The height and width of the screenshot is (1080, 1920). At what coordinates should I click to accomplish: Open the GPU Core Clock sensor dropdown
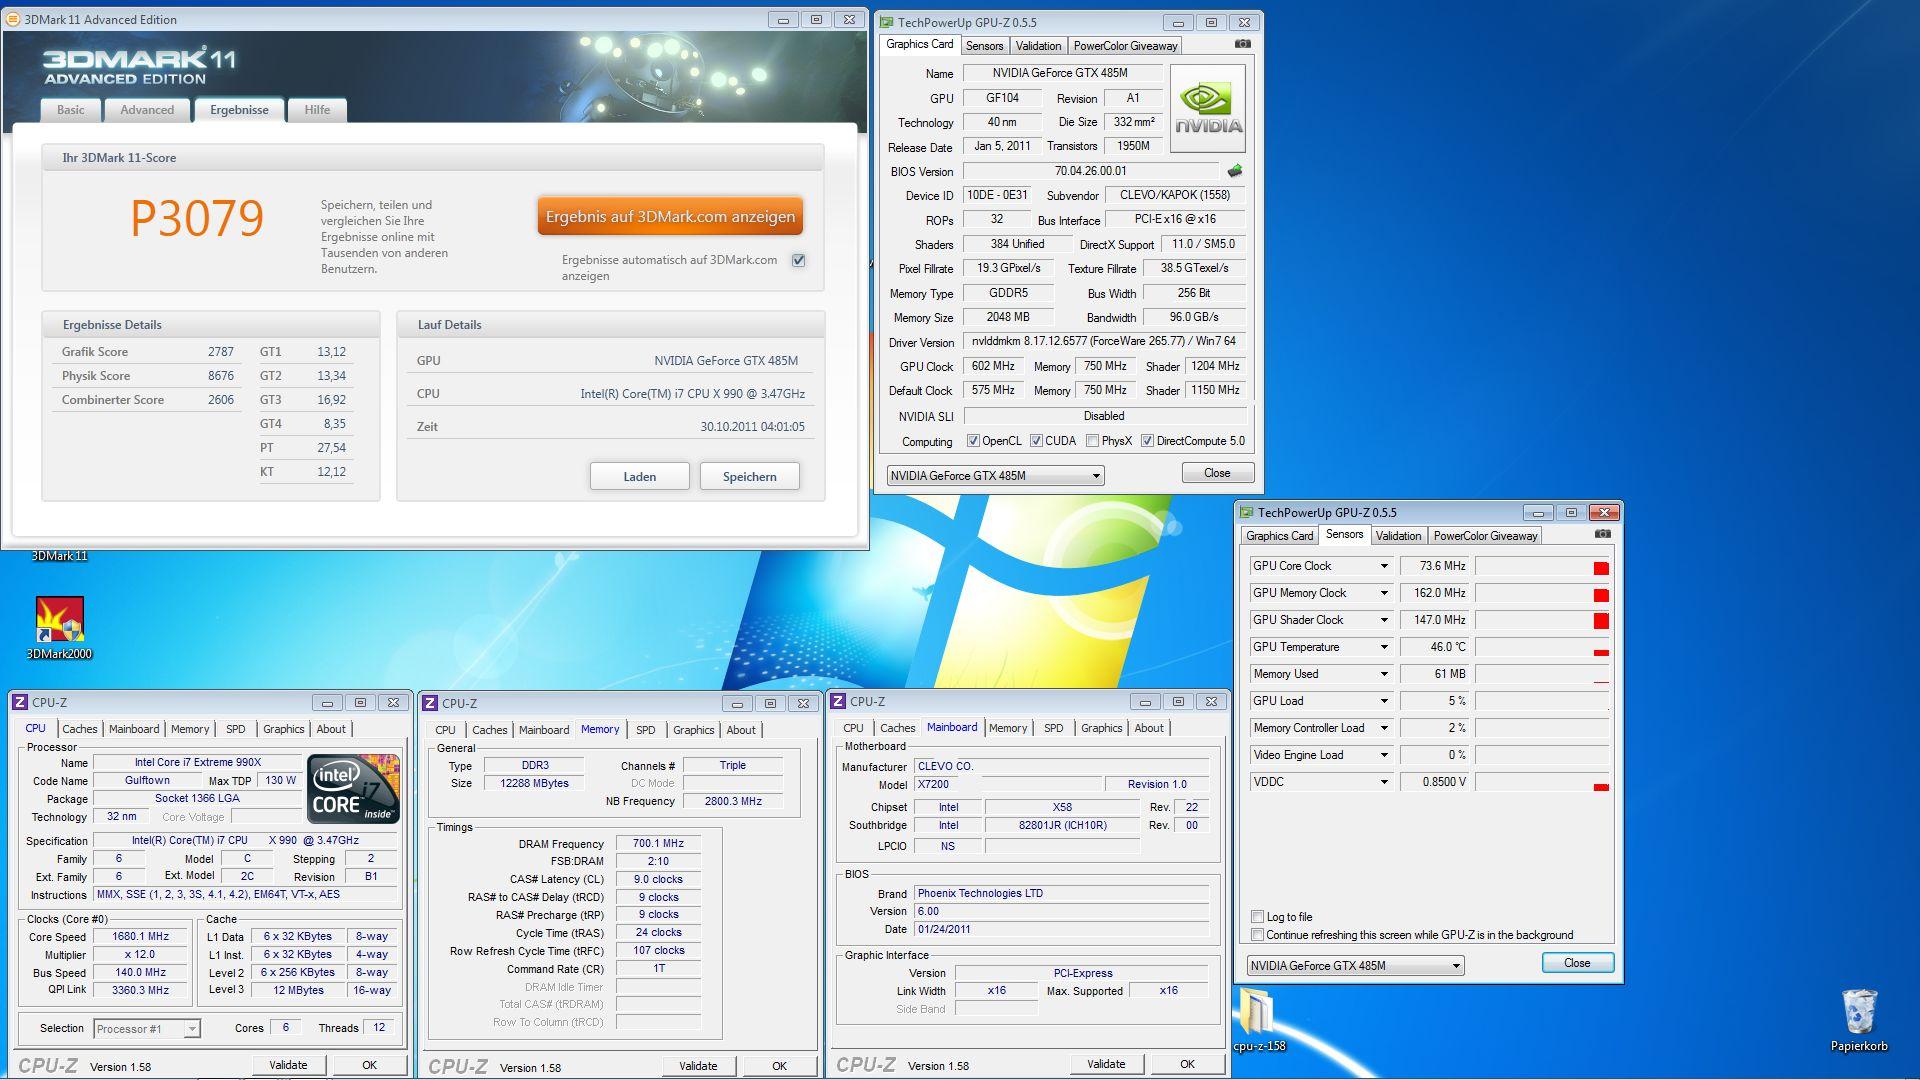click(1384, 566)
